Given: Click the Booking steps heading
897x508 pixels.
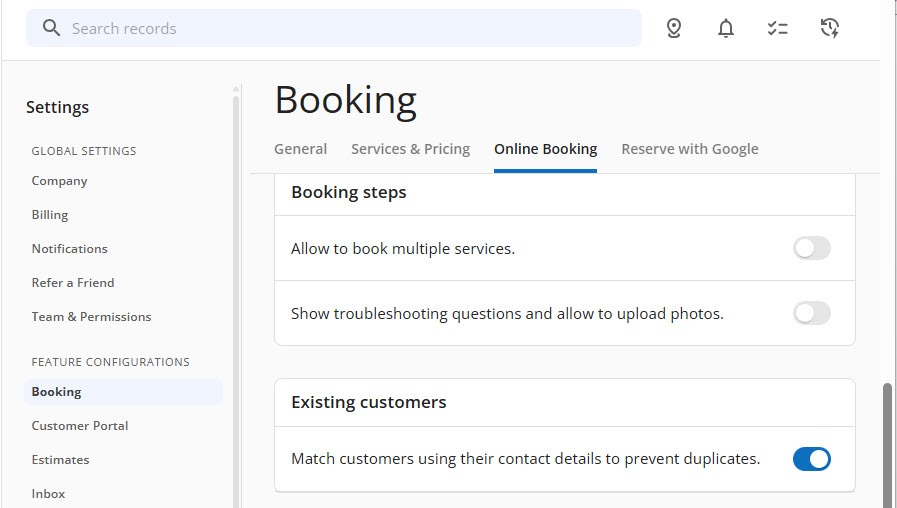Looking at the screenshot, I should tap(348, 192).
